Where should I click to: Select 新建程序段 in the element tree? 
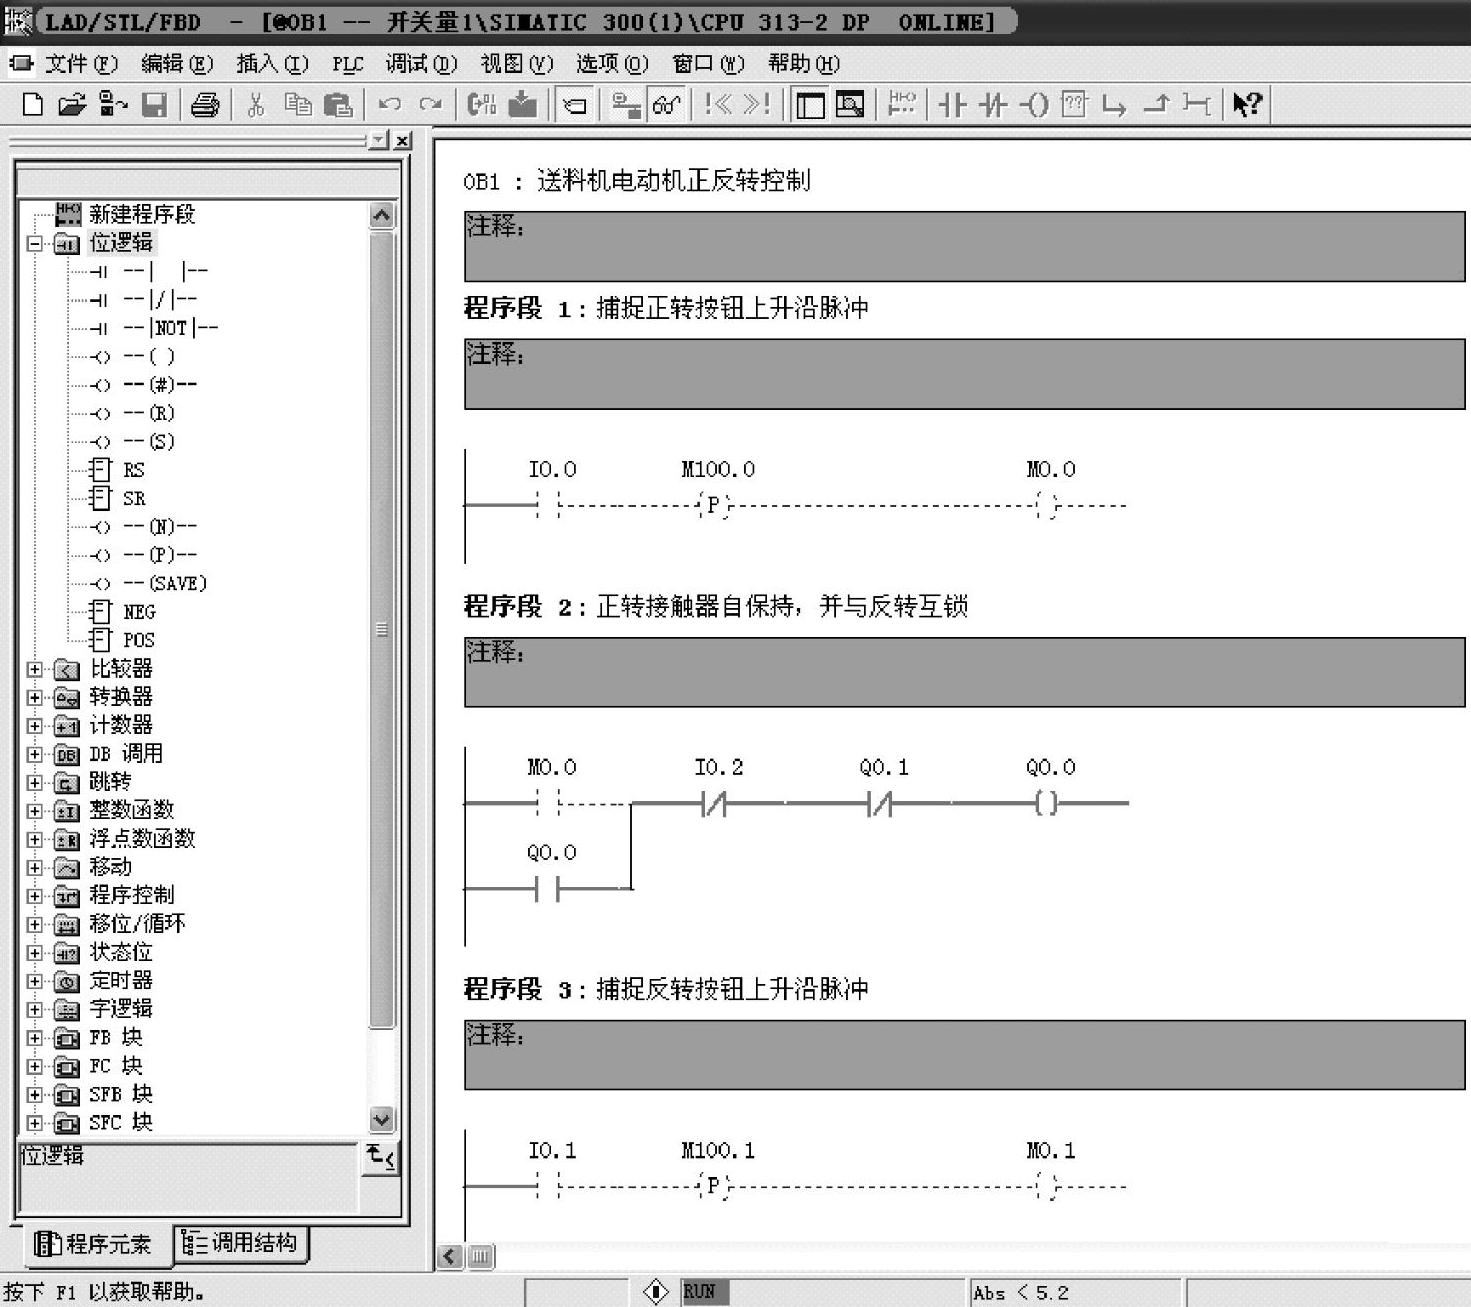(x=141, y=214)
